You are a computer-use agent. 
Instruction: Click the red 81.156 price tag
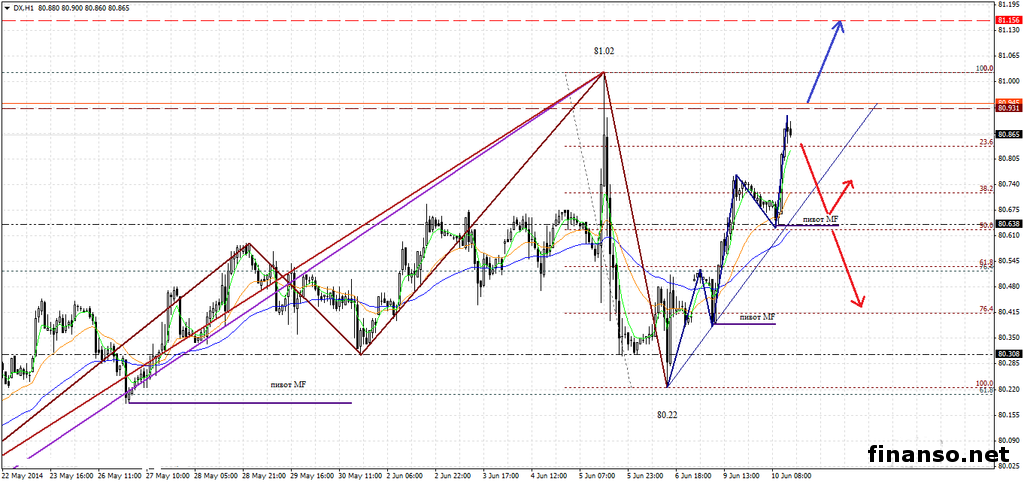1008,20
